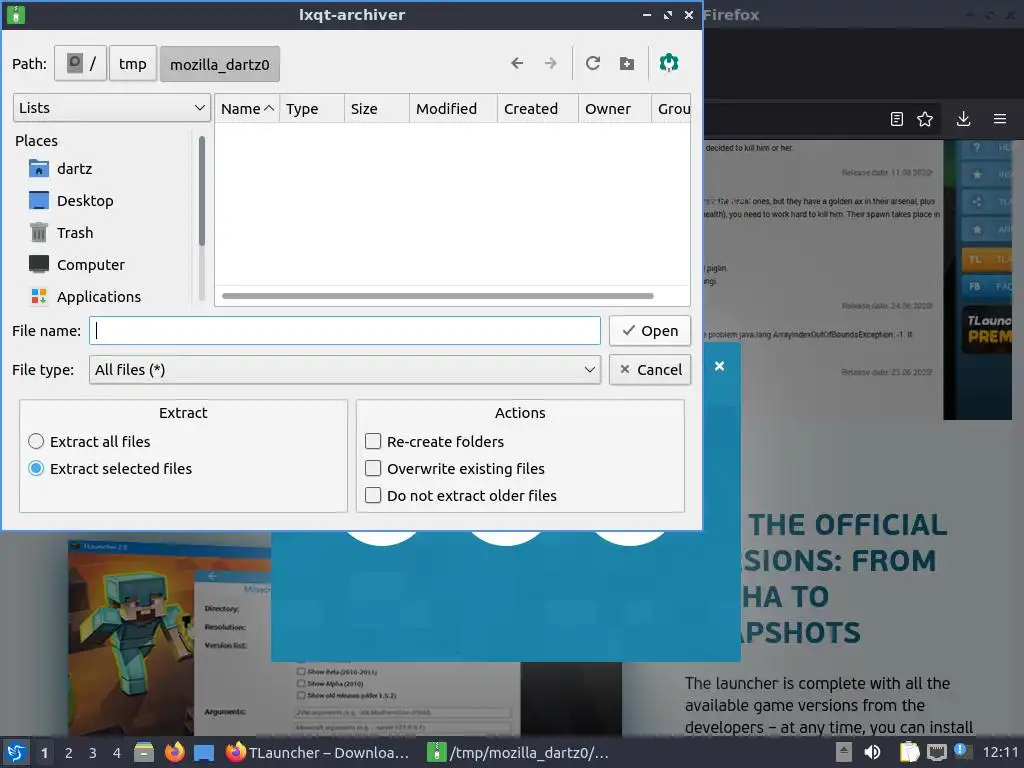Close the blue overlay with white X
1024x768 pixels.
pos(720,366)
